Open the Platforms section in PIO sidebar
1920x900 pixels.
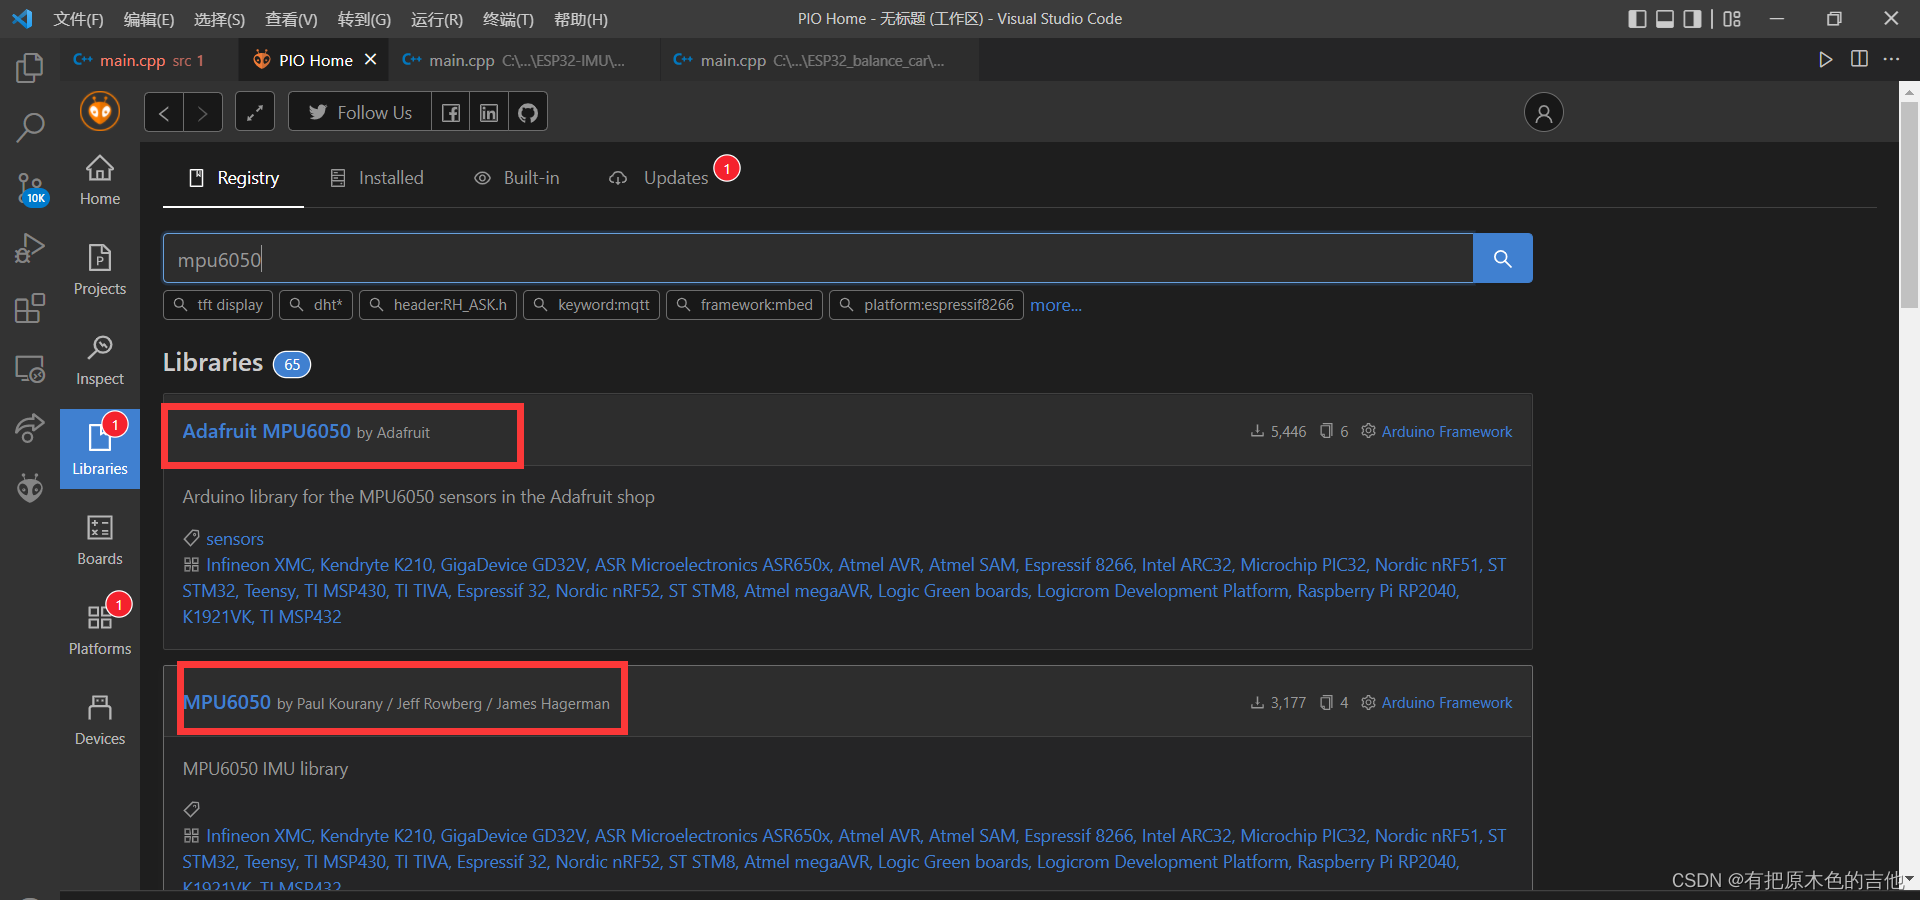click(x=100, y=630)
